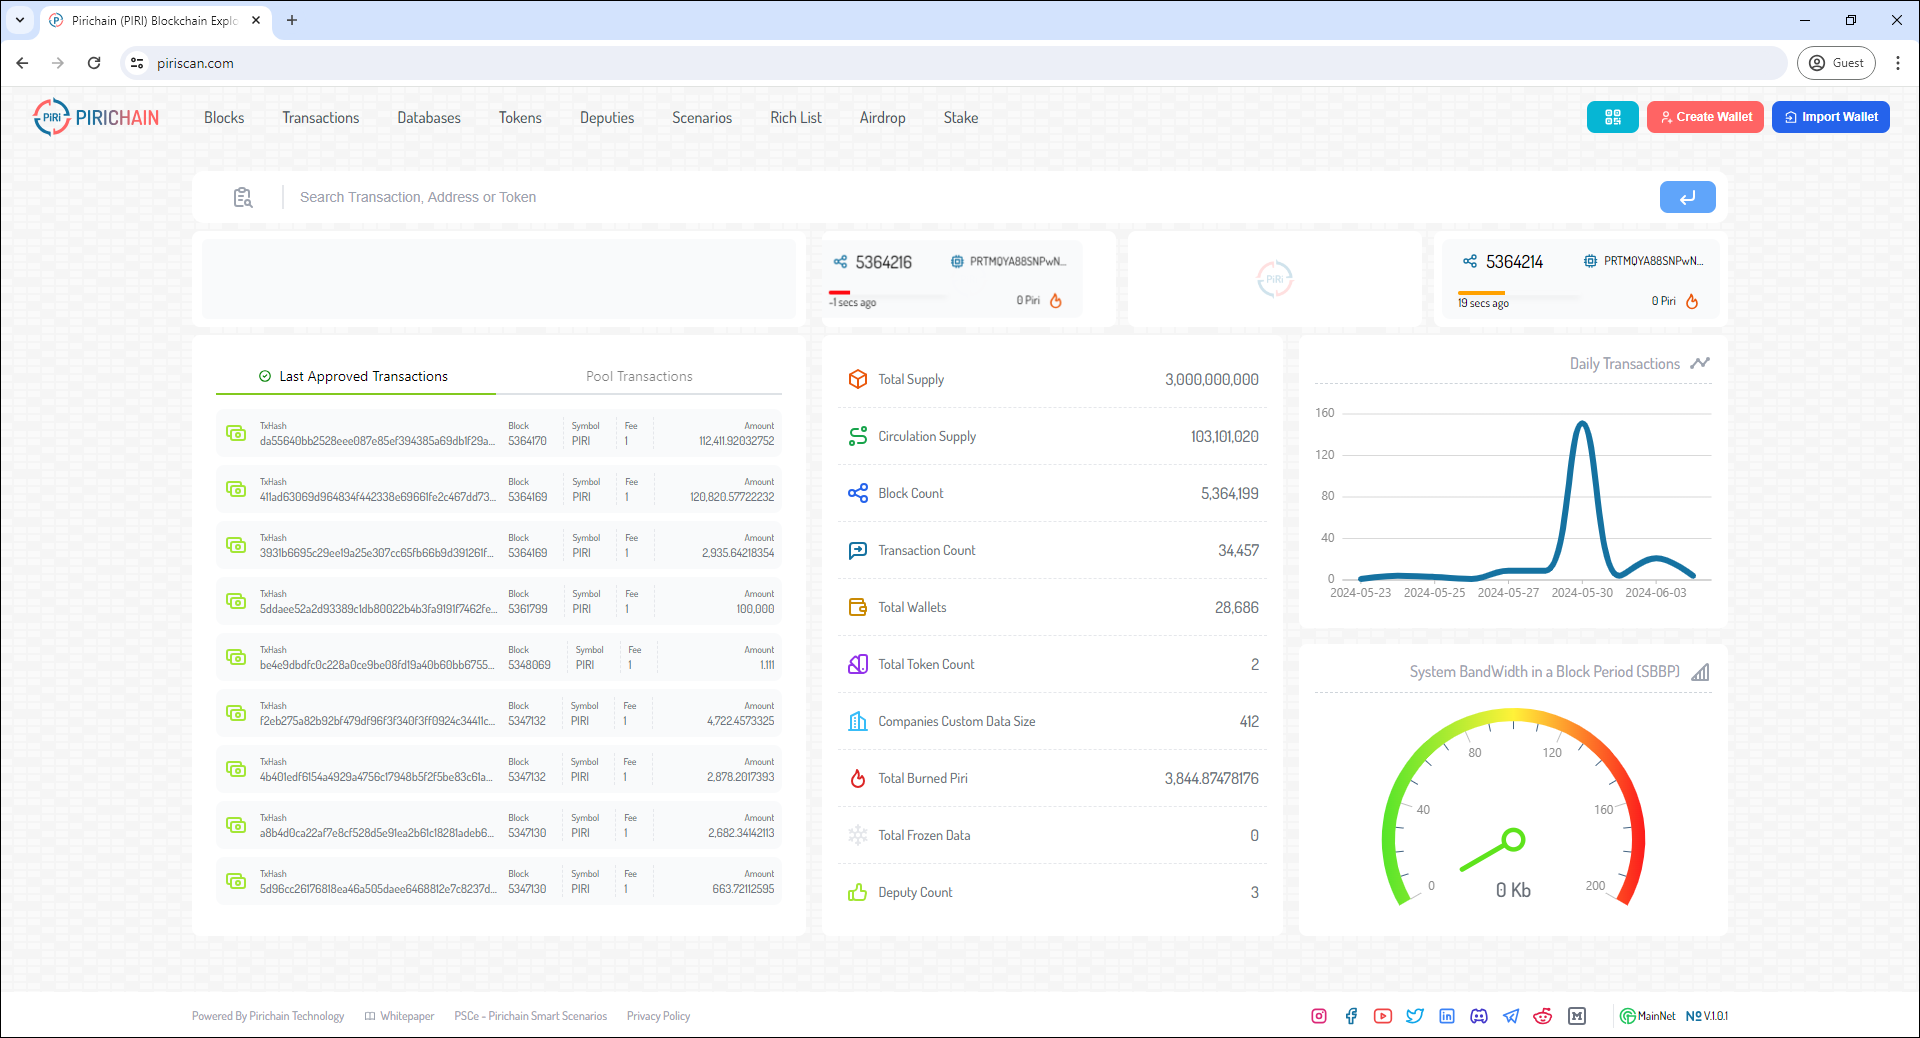The width and height of the screenshot is (1920, 1038).
Task: Click the YouTube footer icon
Action: (x=1383, y=1016)
